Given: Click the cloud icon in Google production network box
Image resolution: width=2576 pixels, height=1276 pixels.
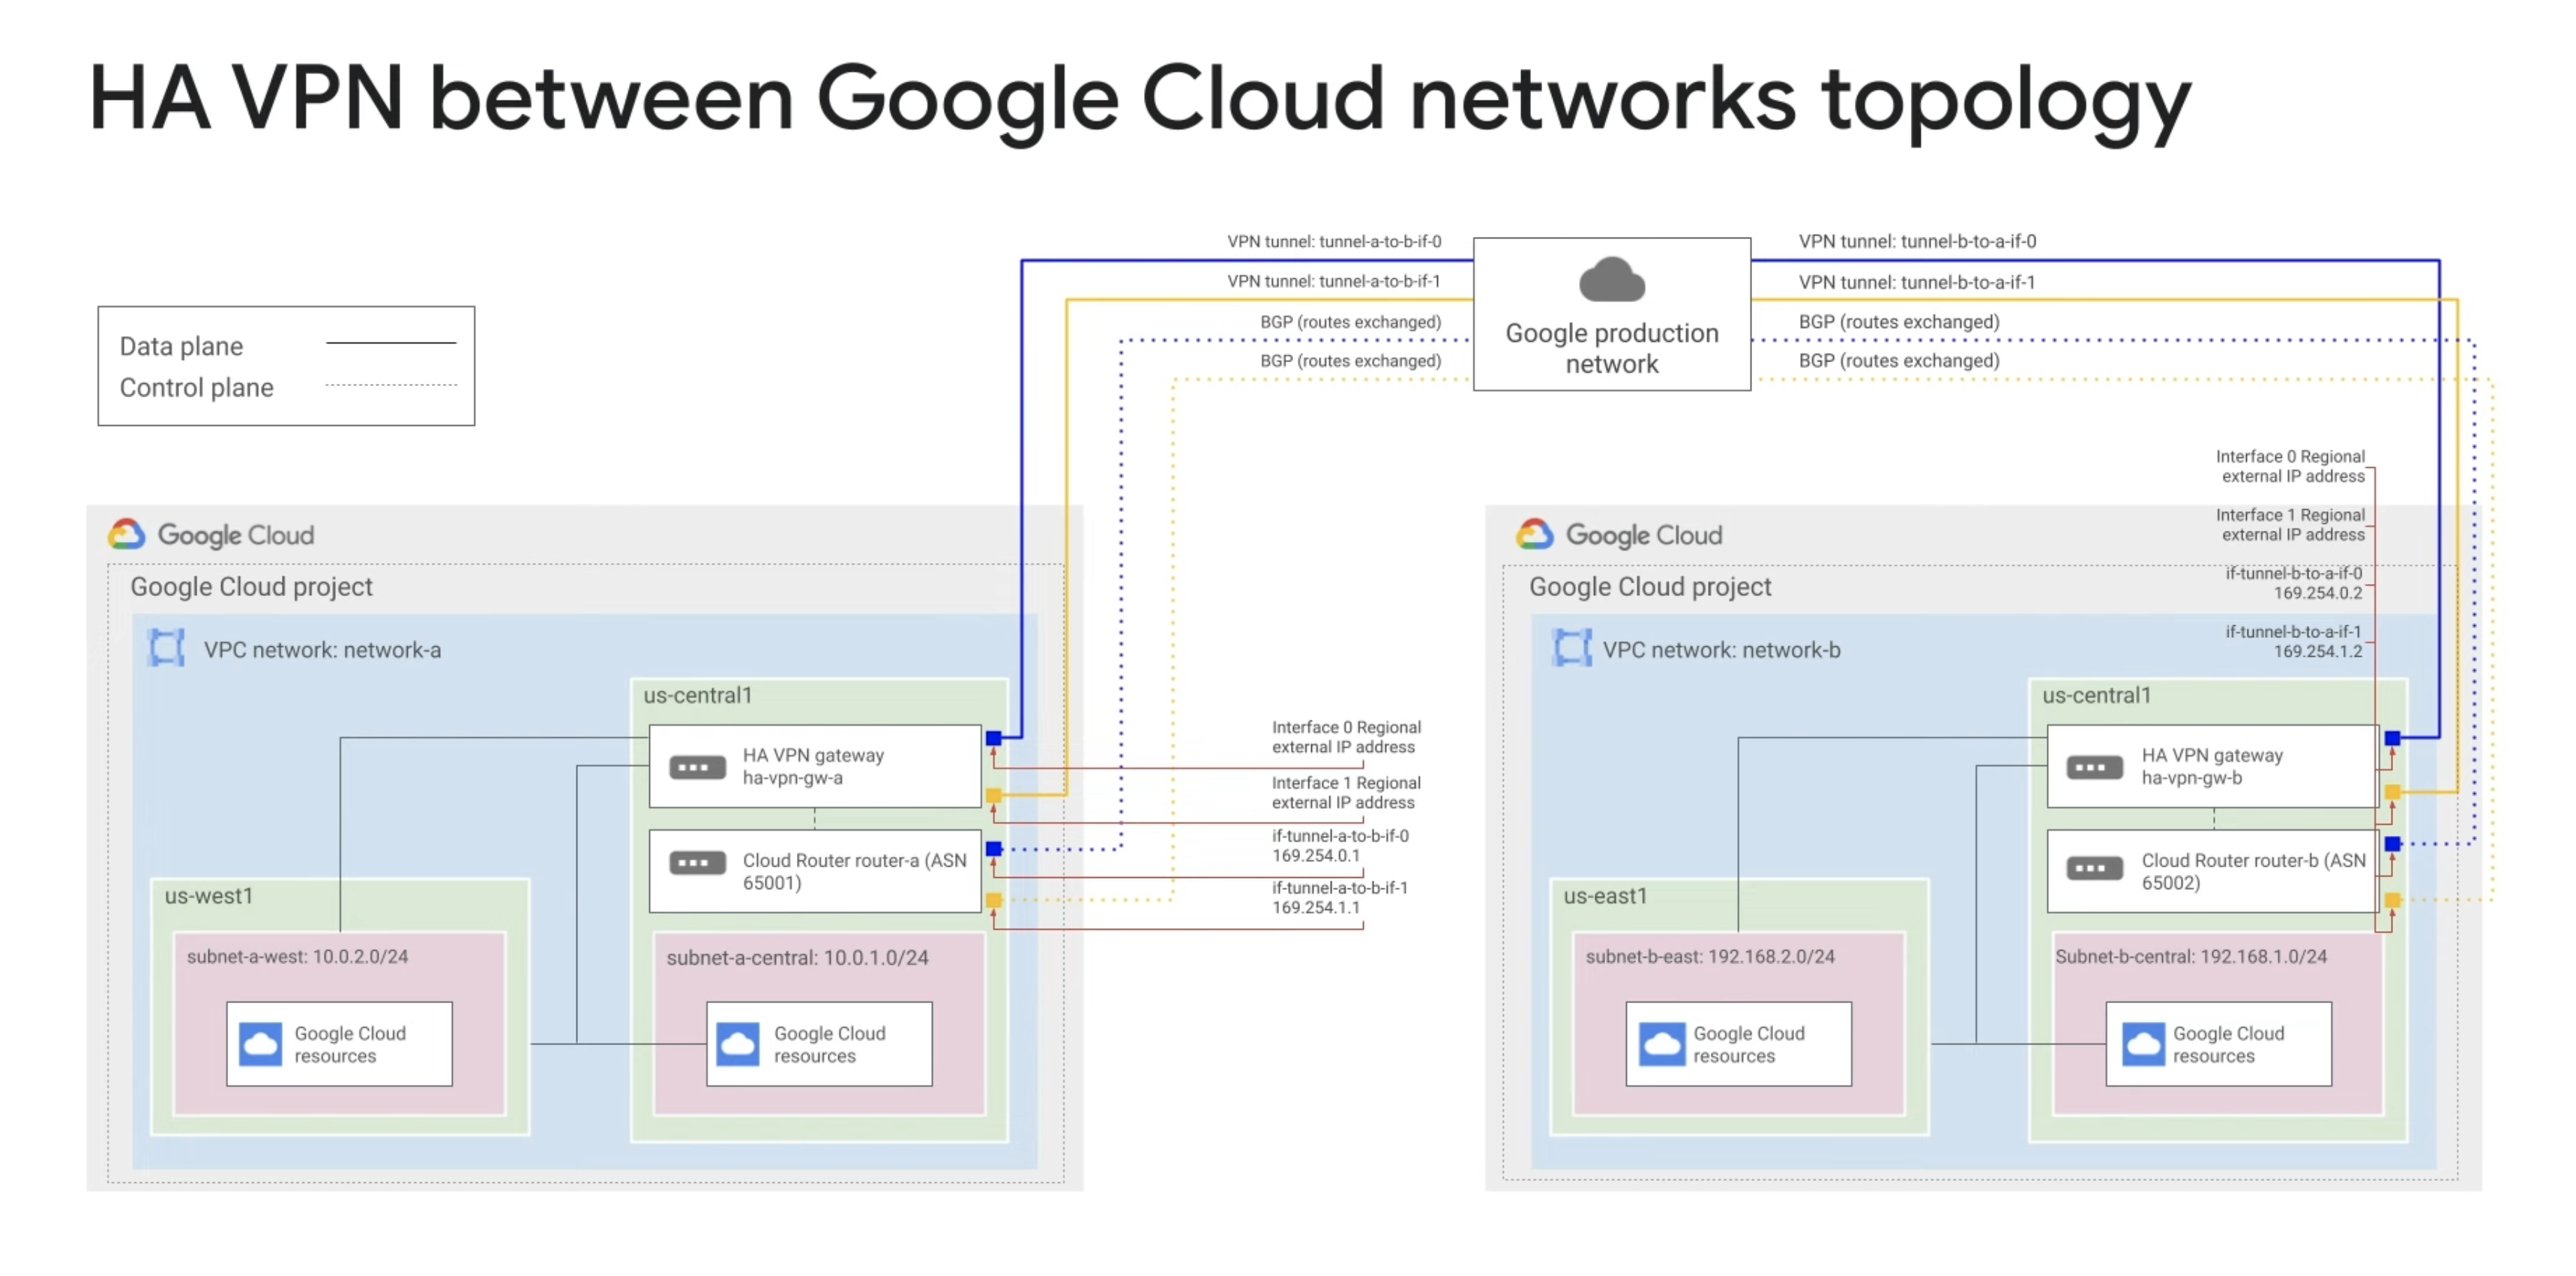Looking at the screenshot, I should (1612, 279).
